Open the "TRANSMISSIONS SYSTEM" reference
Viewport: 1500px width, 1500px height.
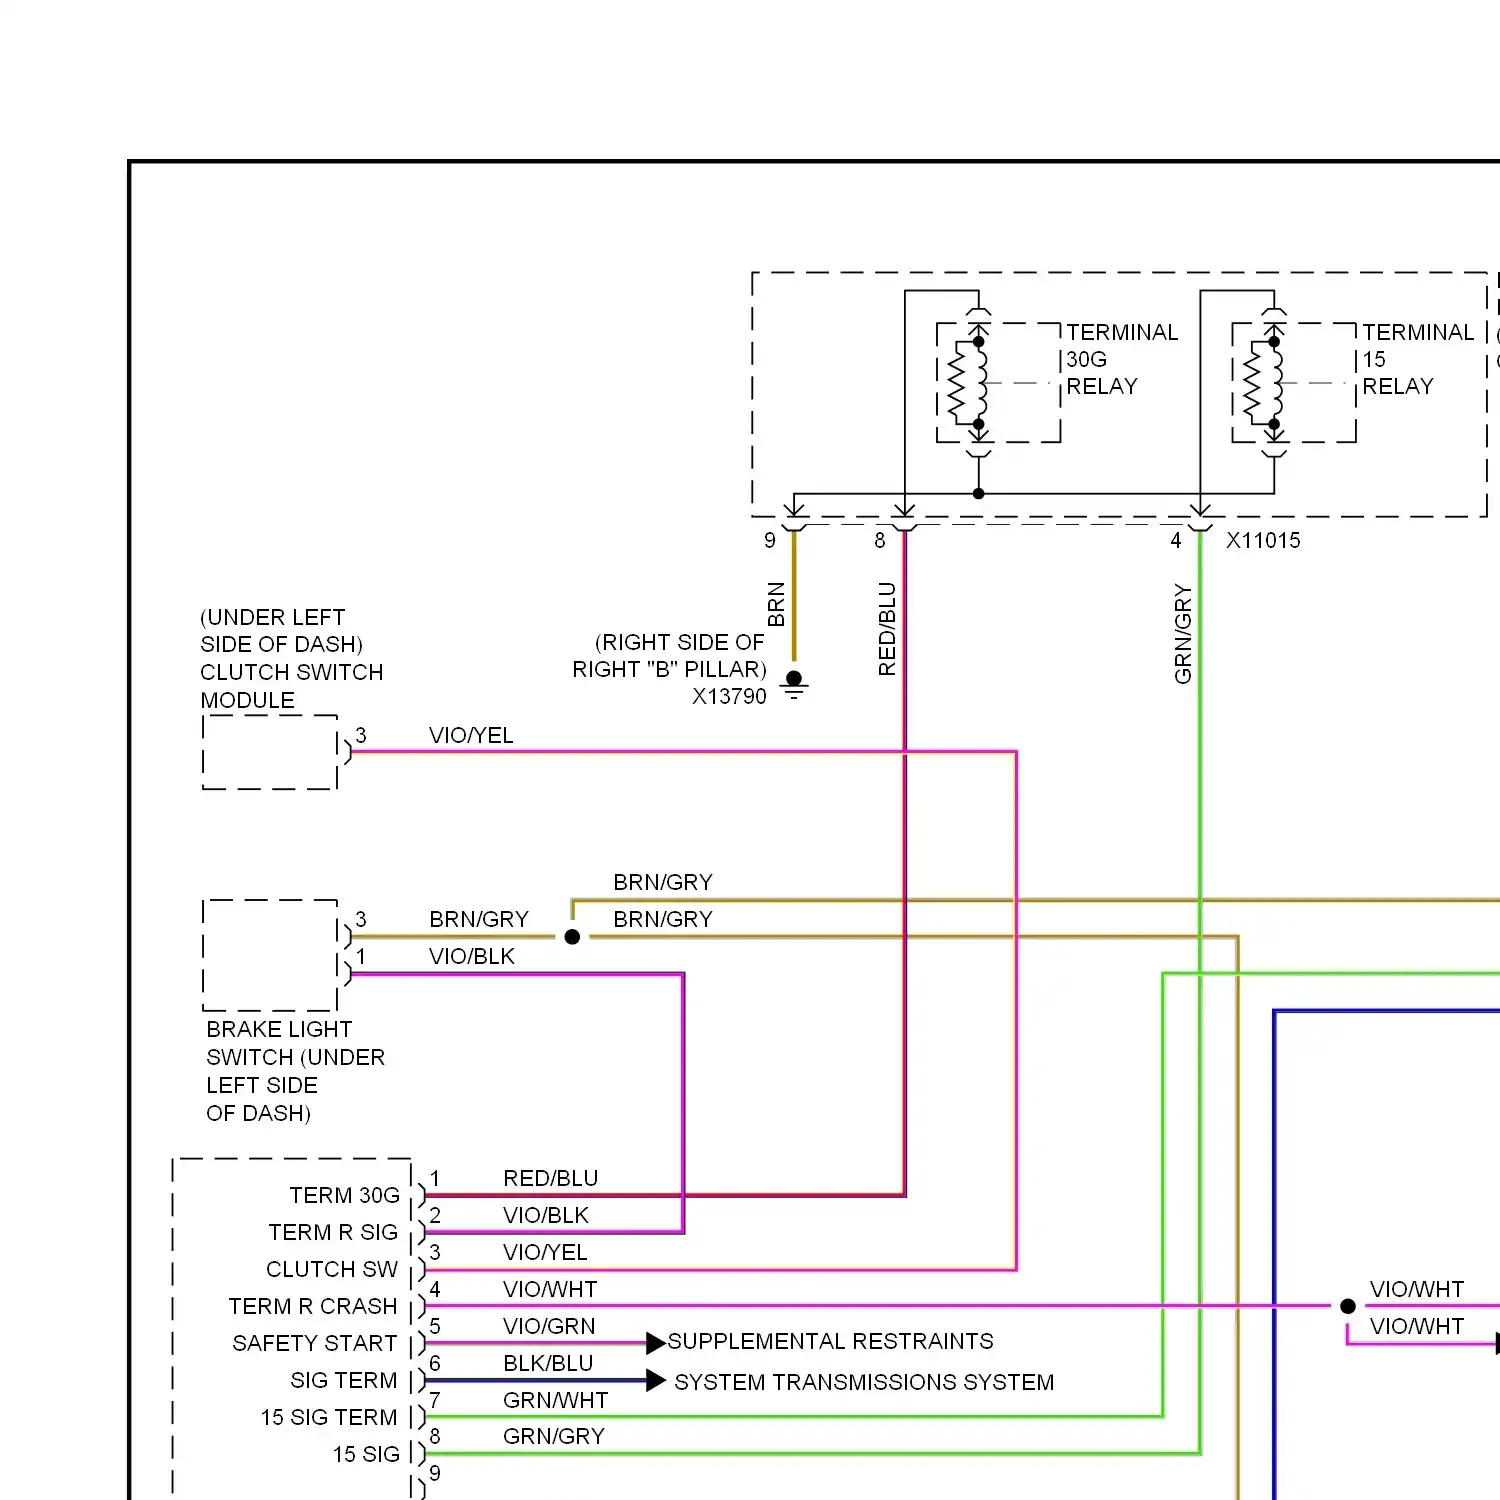(x=913, y=1382)
